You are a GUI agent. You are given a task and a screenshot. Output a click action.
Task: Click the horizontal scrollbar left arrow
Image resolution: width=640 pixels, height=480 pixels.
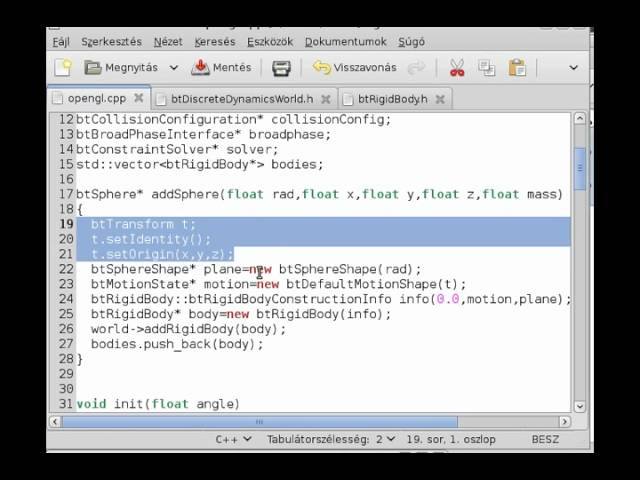coord(55,421)
